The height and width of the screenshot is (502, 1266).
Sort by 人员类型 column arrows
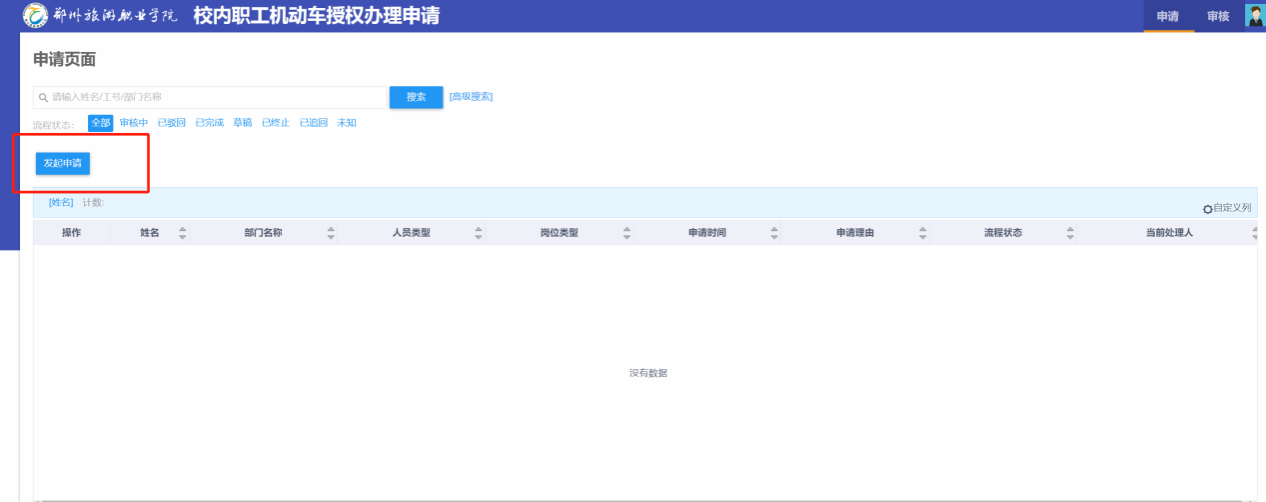tap(478, 233)
